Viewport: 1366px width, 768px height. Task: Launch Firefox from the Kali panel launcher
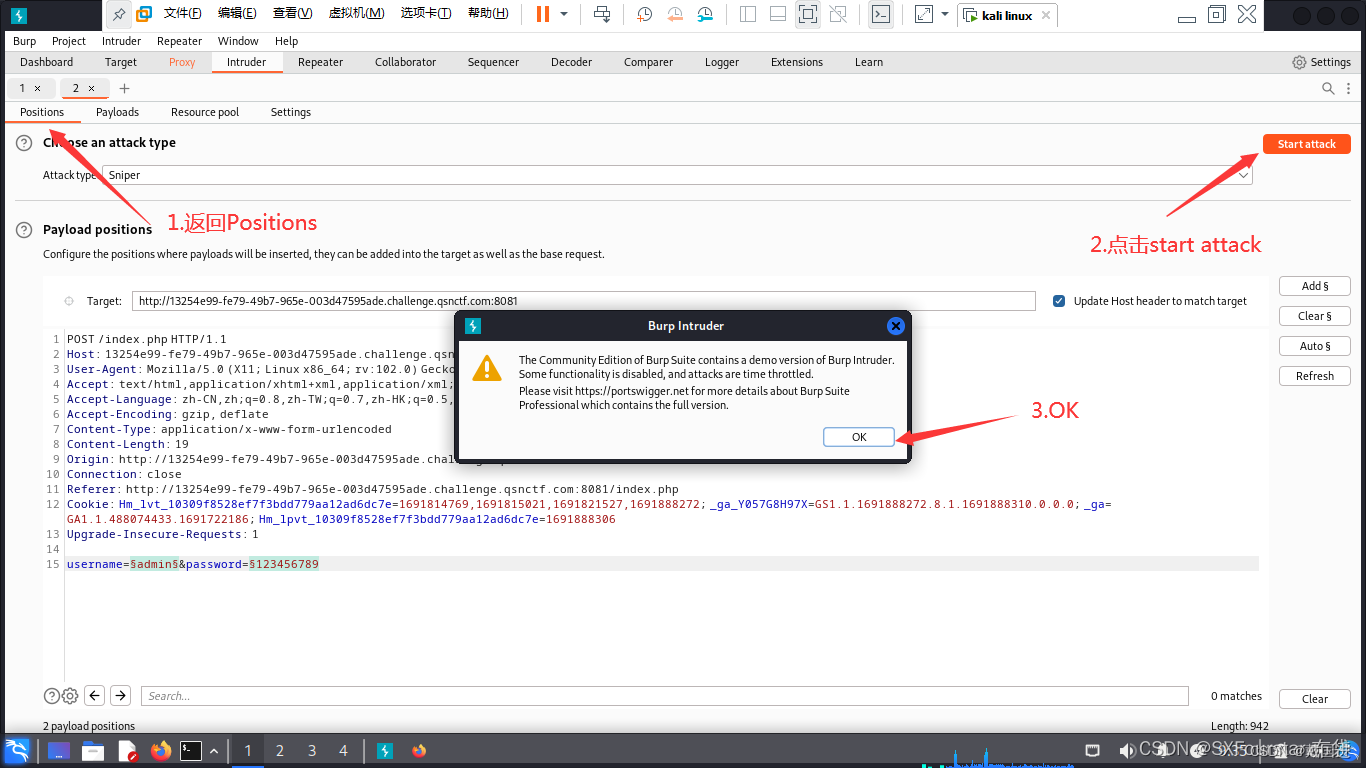[161, 750]
